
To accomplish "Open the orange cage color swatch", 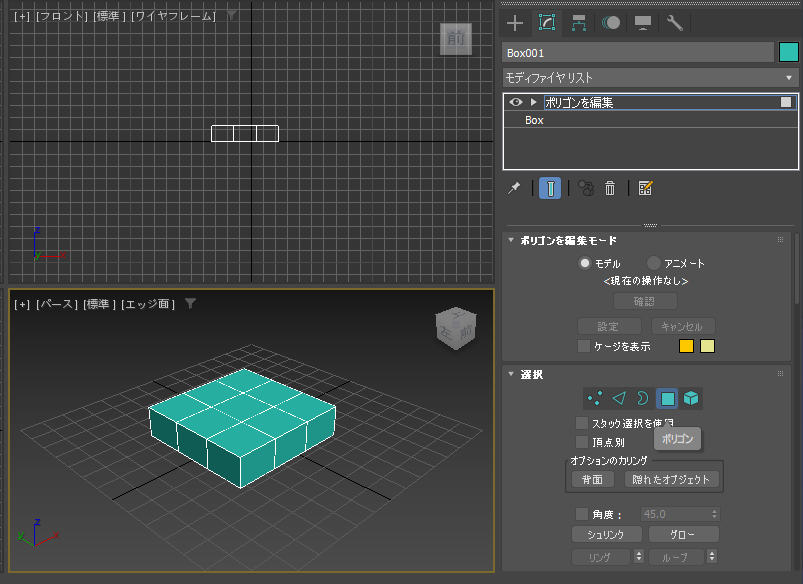I will pyautogui.click(x=686, y=346).
